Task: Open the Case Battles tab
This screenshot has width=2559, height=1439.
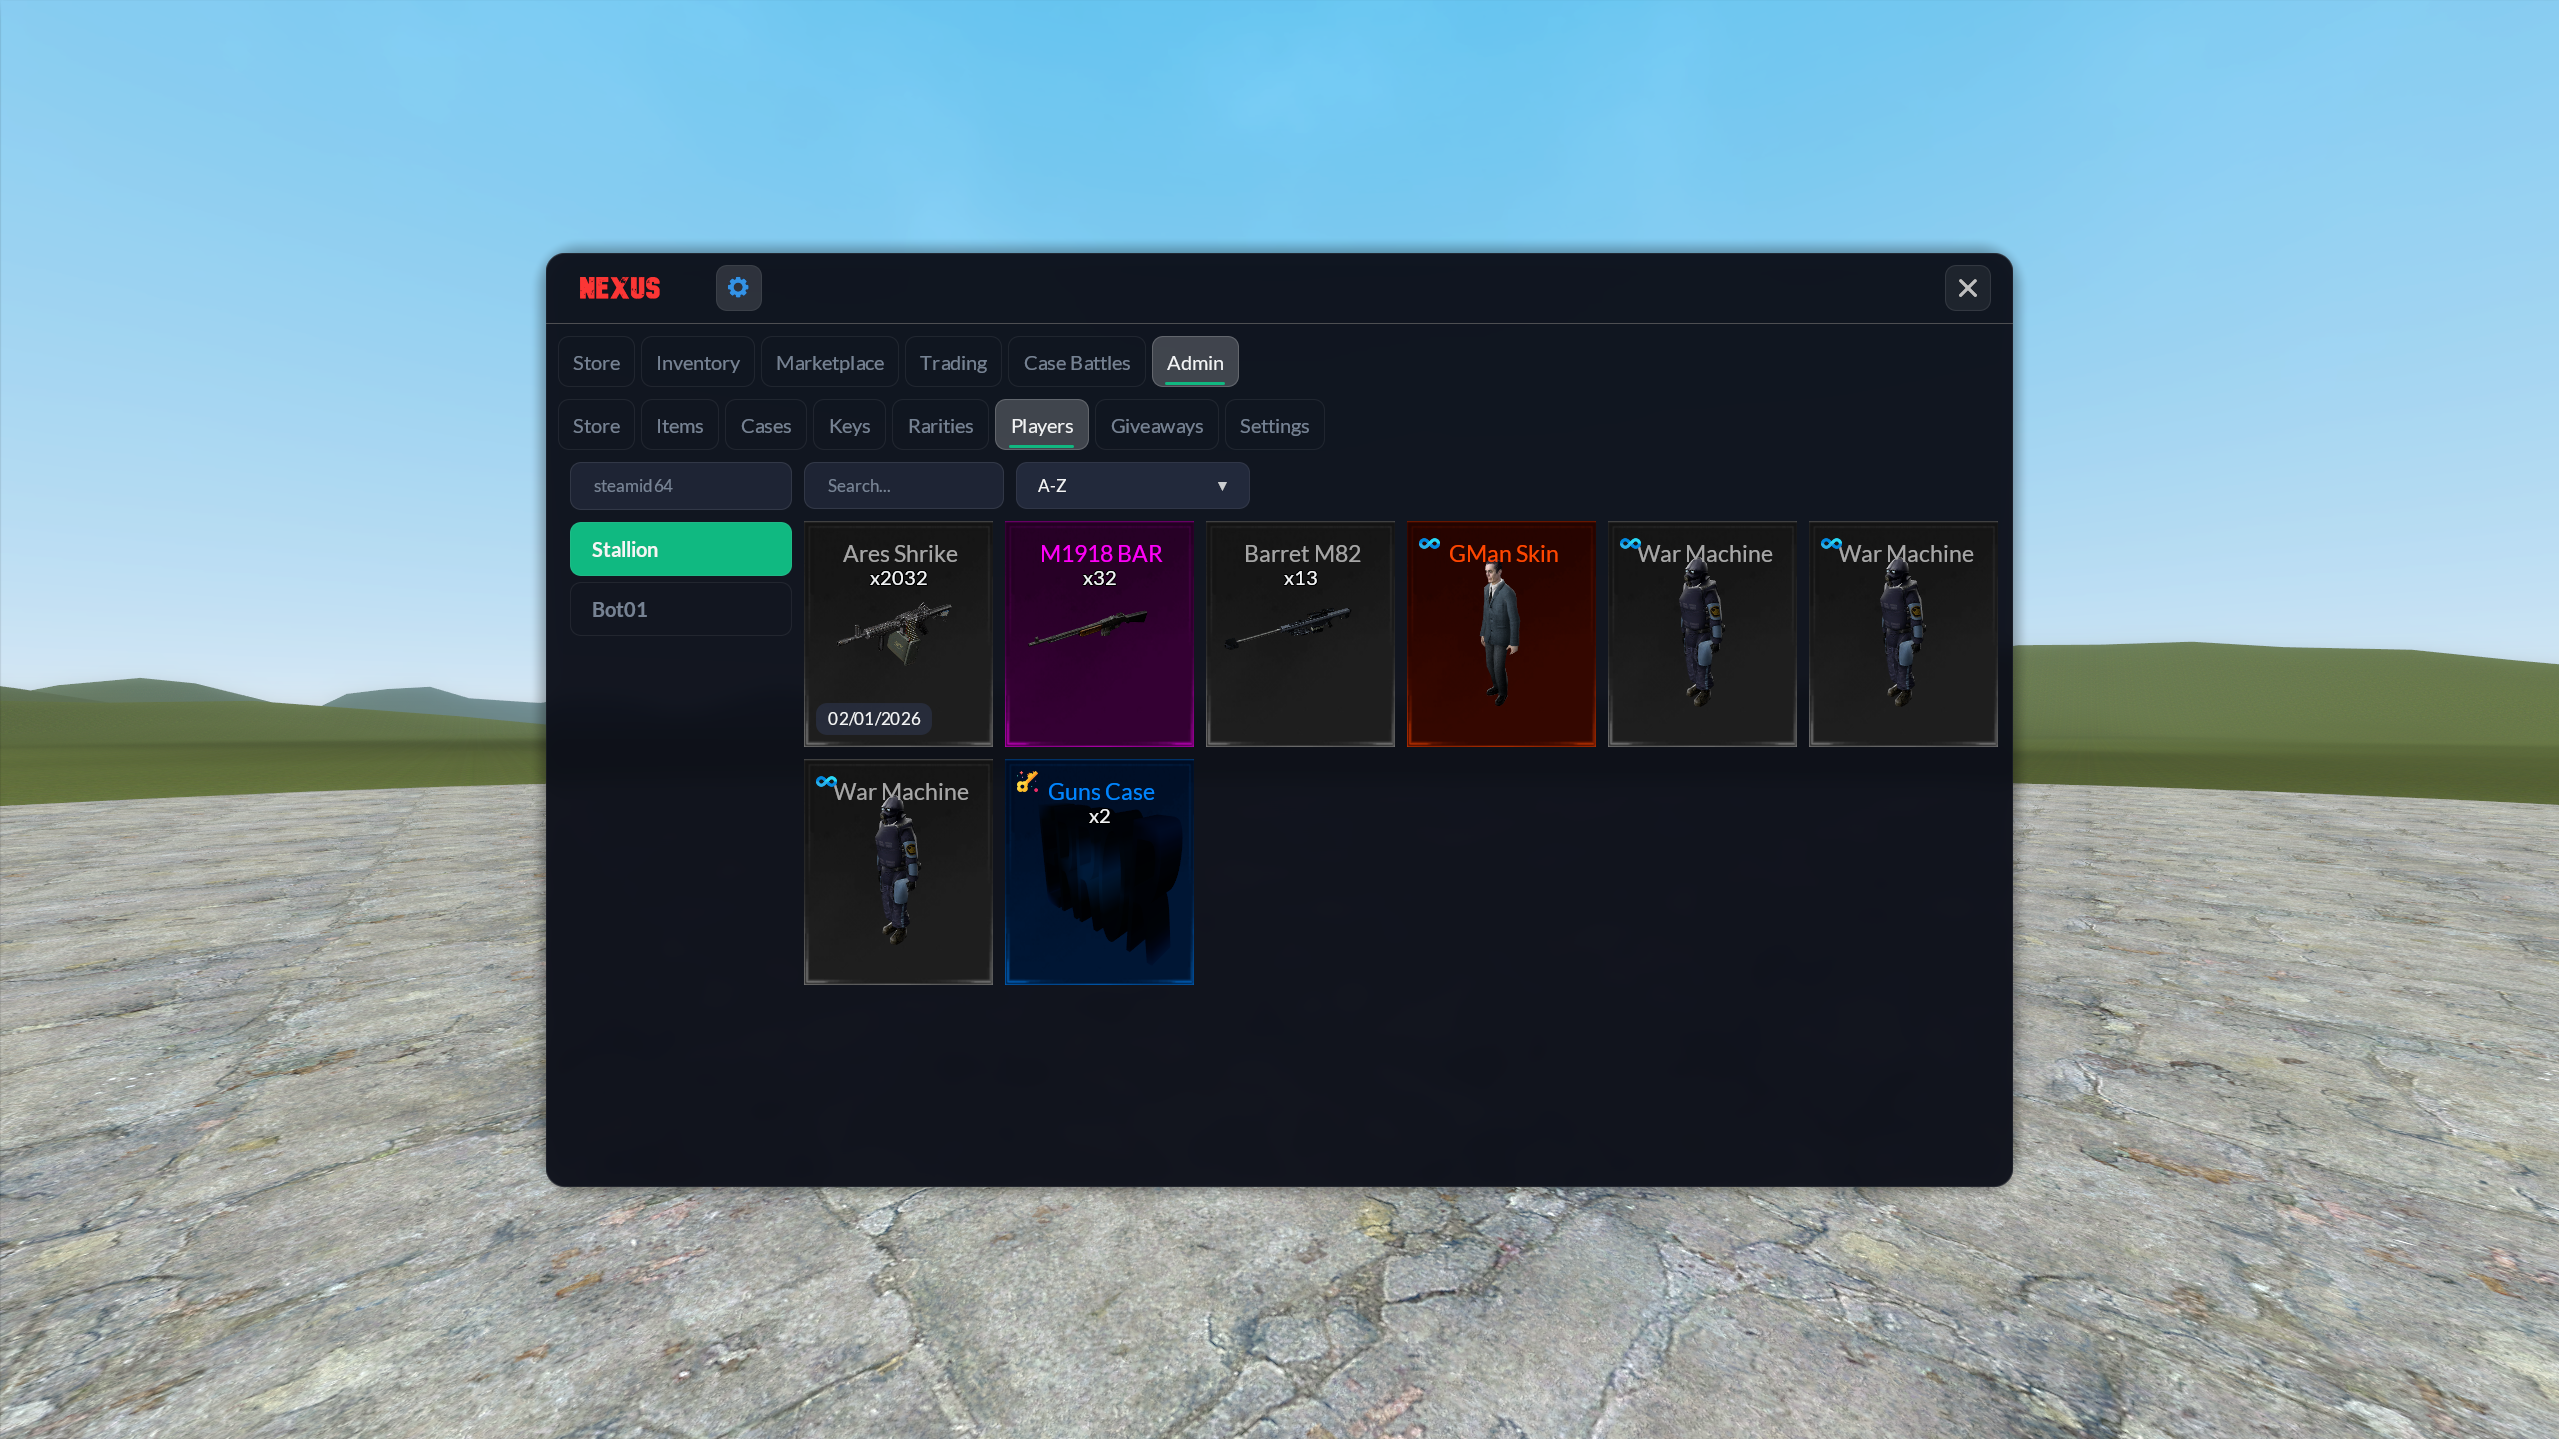Action: point(1076,362)
